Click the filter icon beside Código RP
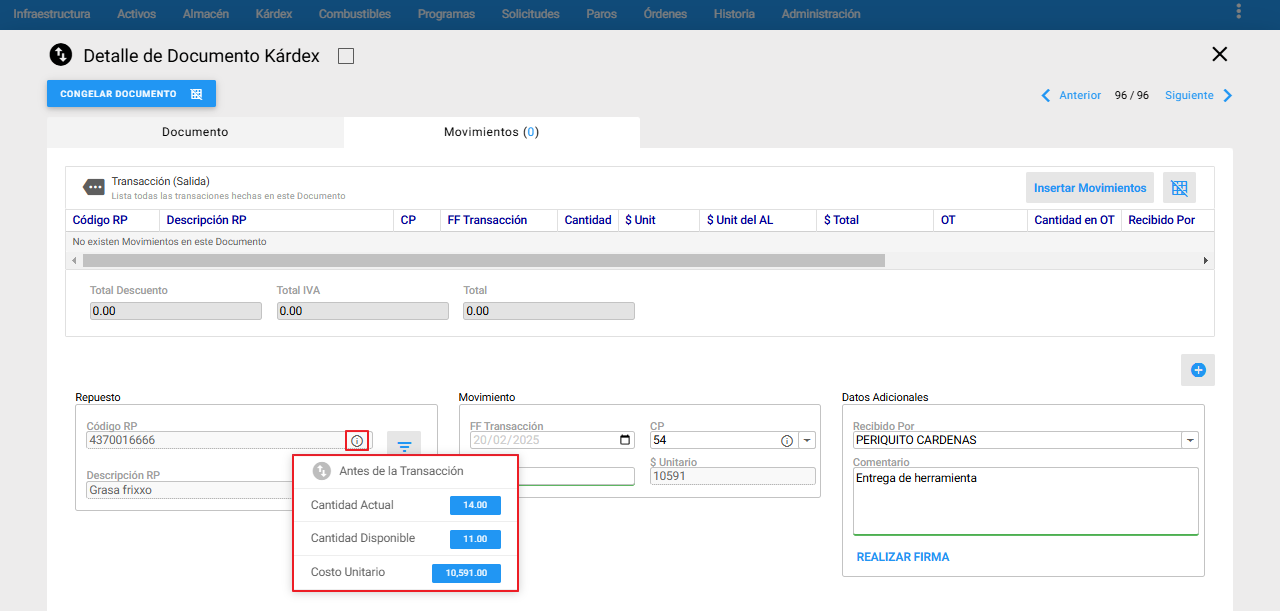 (x=404, y=446)
